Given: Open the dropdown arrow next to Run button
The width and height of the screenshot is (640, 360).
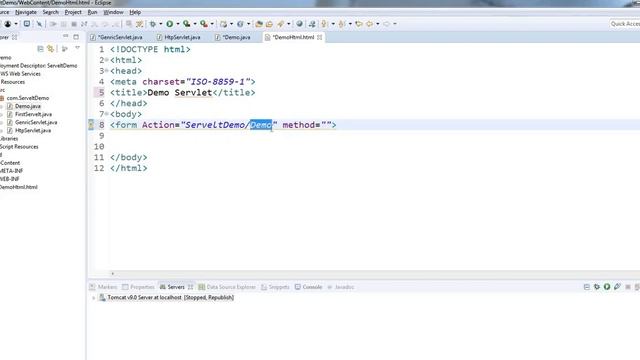Looking at the screenshot, I should (178, 24).
